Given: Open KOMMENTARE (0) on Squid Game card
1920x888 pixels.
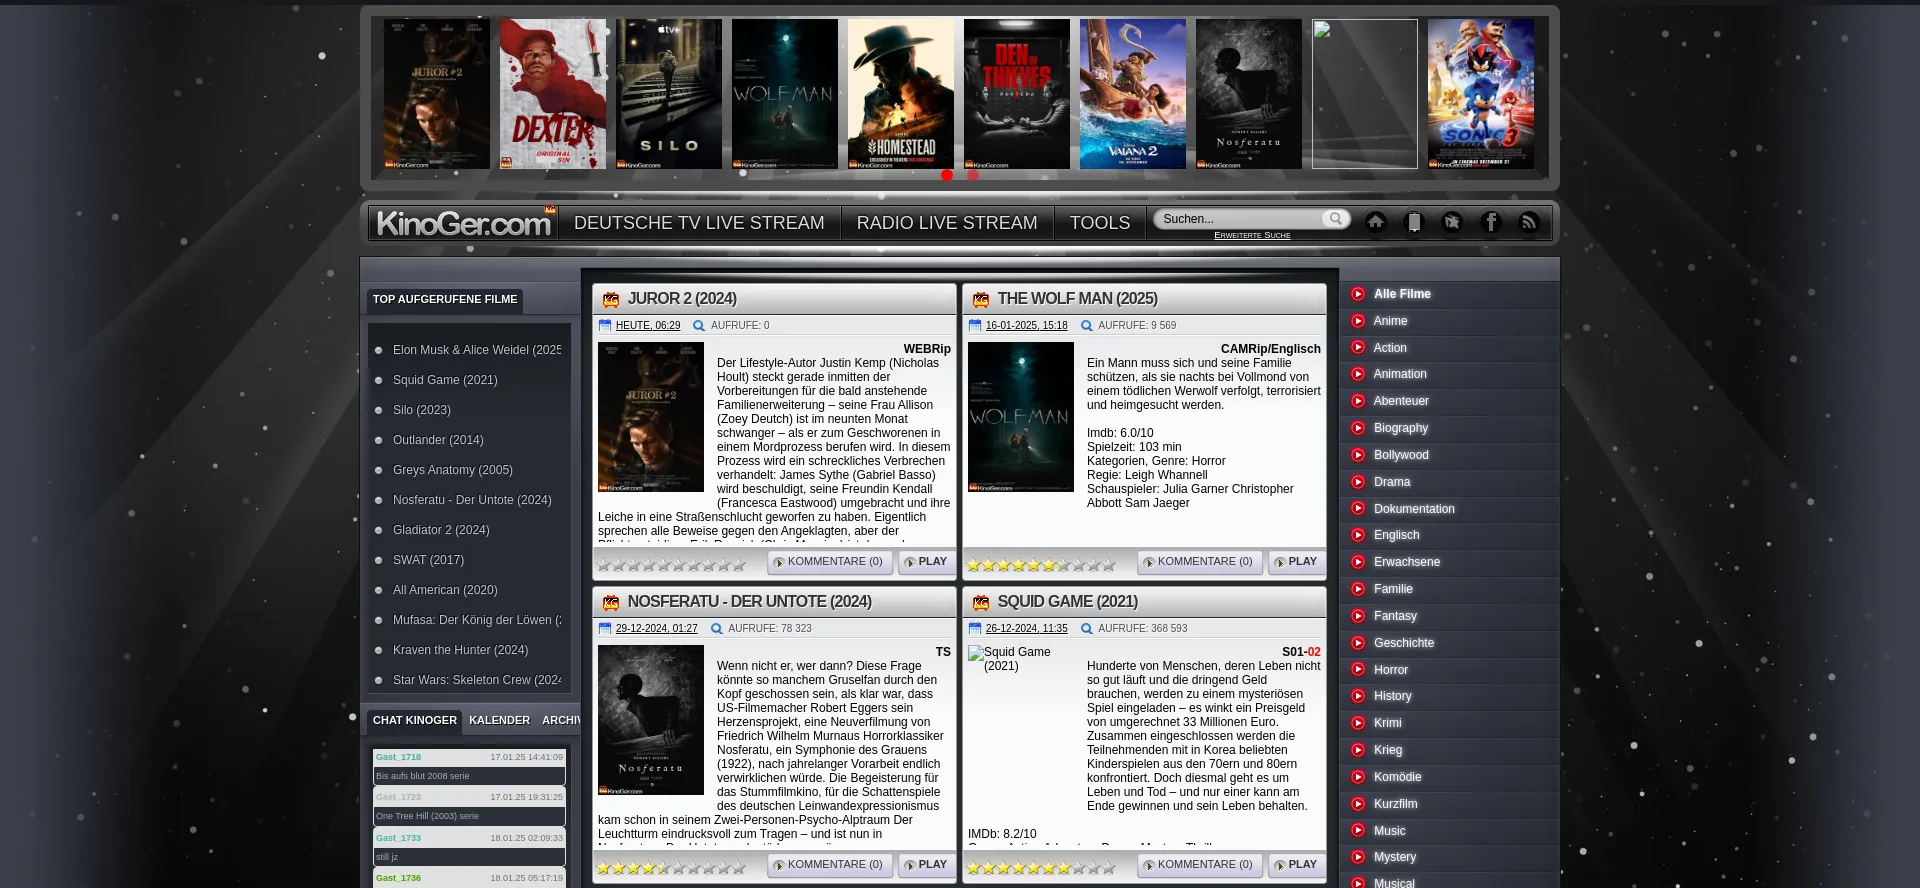Looking at the screenshot, I should 1199,865.
